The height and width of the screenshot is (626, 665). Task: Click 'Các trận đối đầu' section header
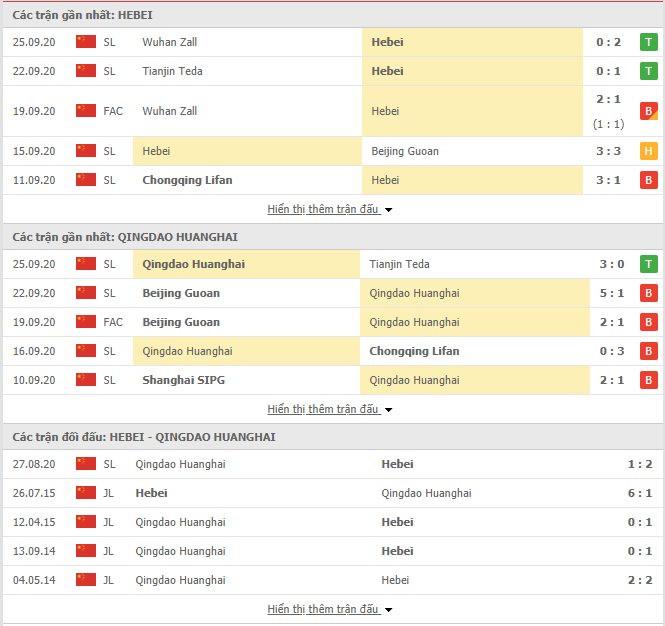[x=144, y=437]
